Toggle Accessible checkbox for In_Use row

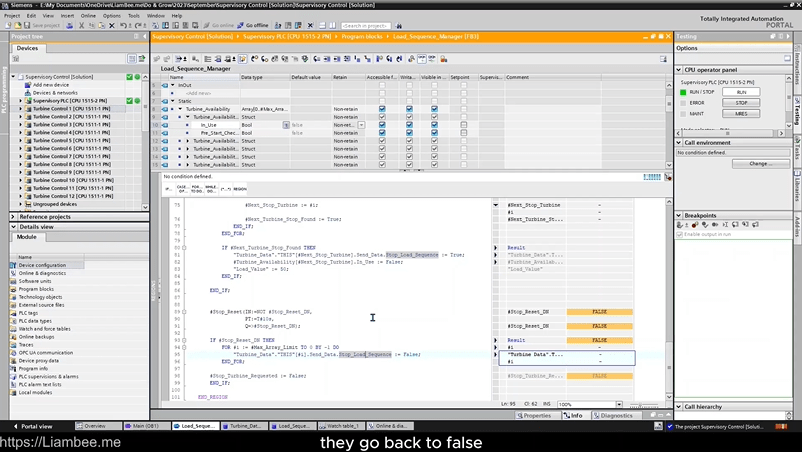click(381, 124)
